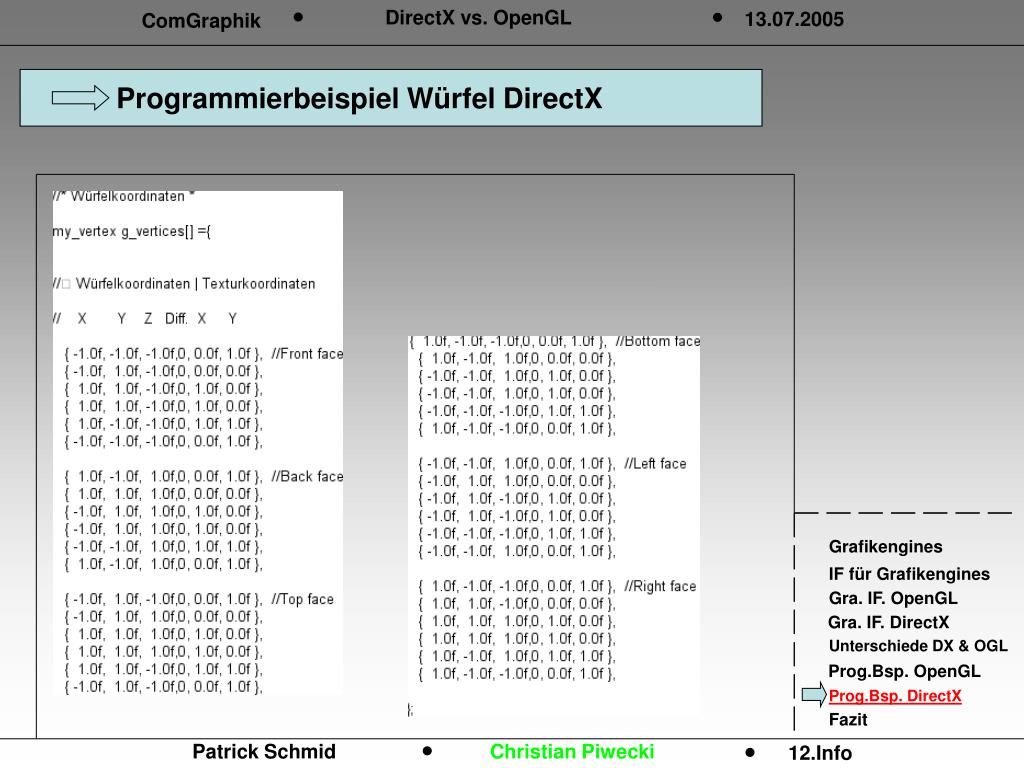Click the Würfelkoordinaten | Texturkoordinaten comment
Viewport: 1024px width, 768px height.
point(195,284)
